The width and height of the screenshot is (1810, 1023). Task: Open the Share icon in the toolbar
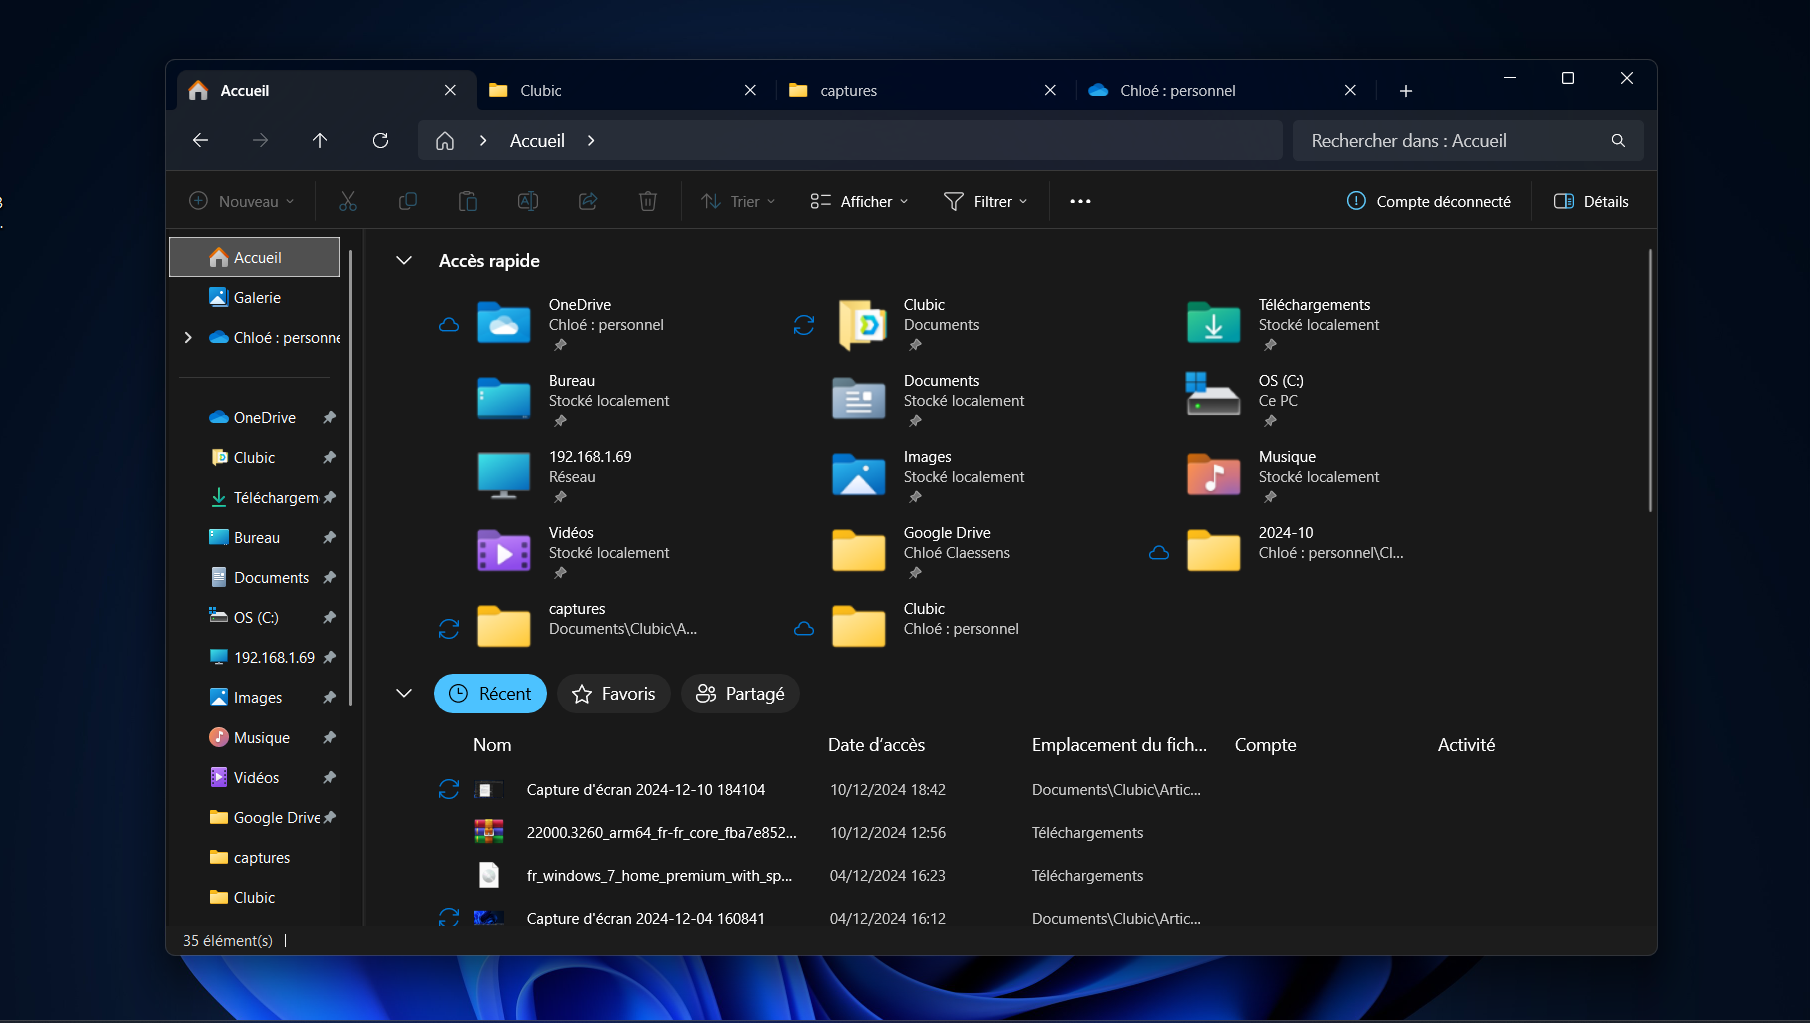coord(588,201)
